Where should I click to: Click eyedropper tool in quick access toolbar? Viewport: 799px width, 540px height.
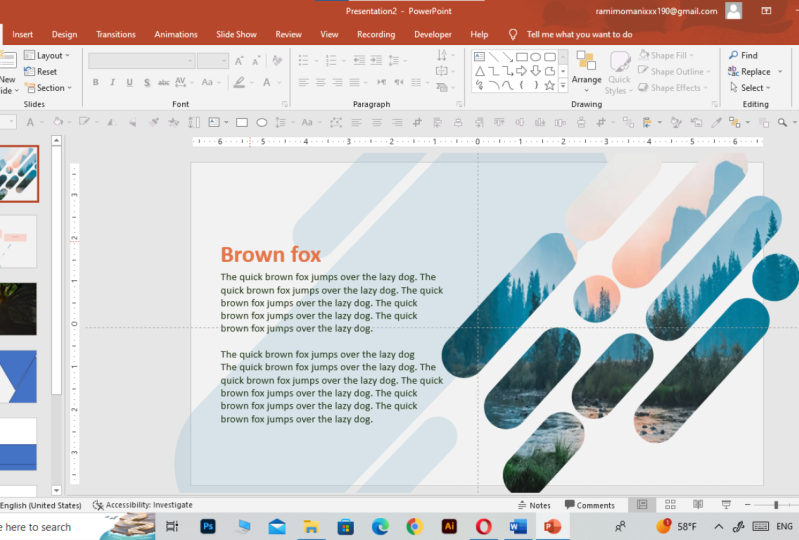(x=716, y=122)
